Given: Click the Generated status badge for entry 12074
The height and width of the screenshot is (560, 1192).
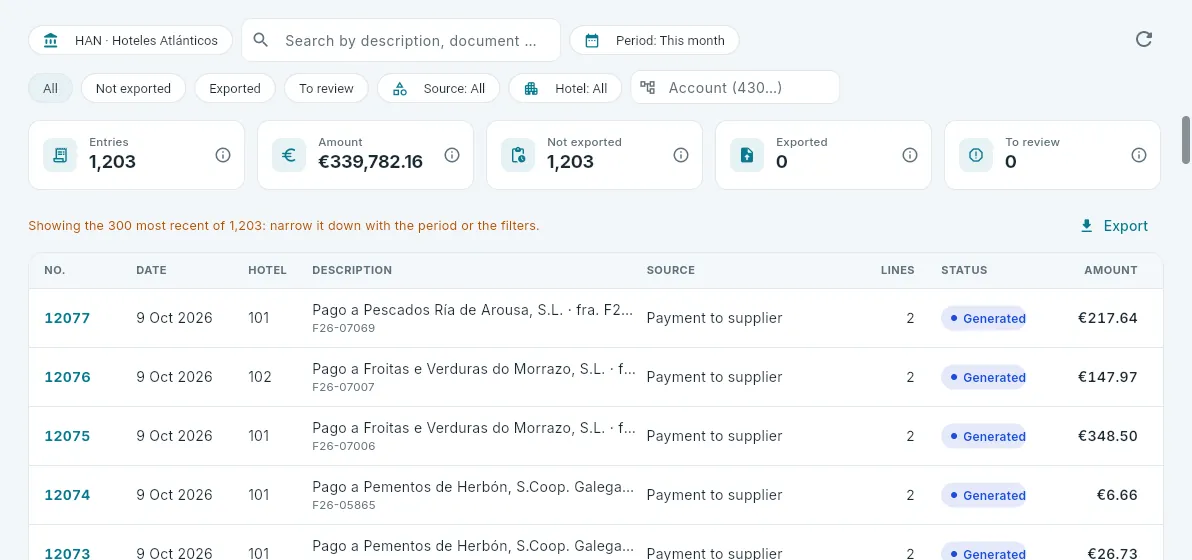Looking at the screenshot, I should [x=984, y=495].
